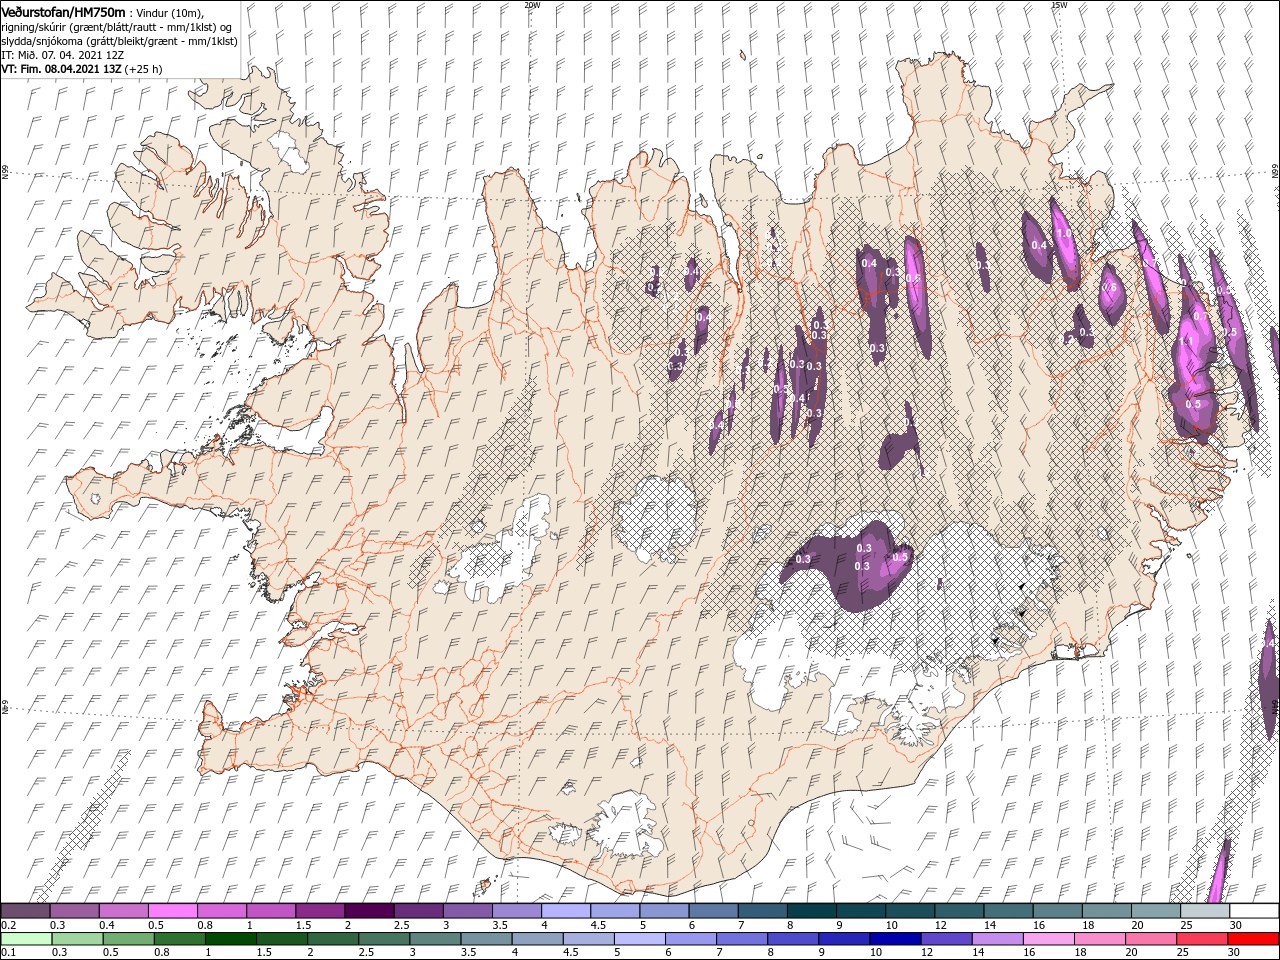
Task: Pick the dark teal snow swatch between 8 and 9
Action: [x=812, y=911]
